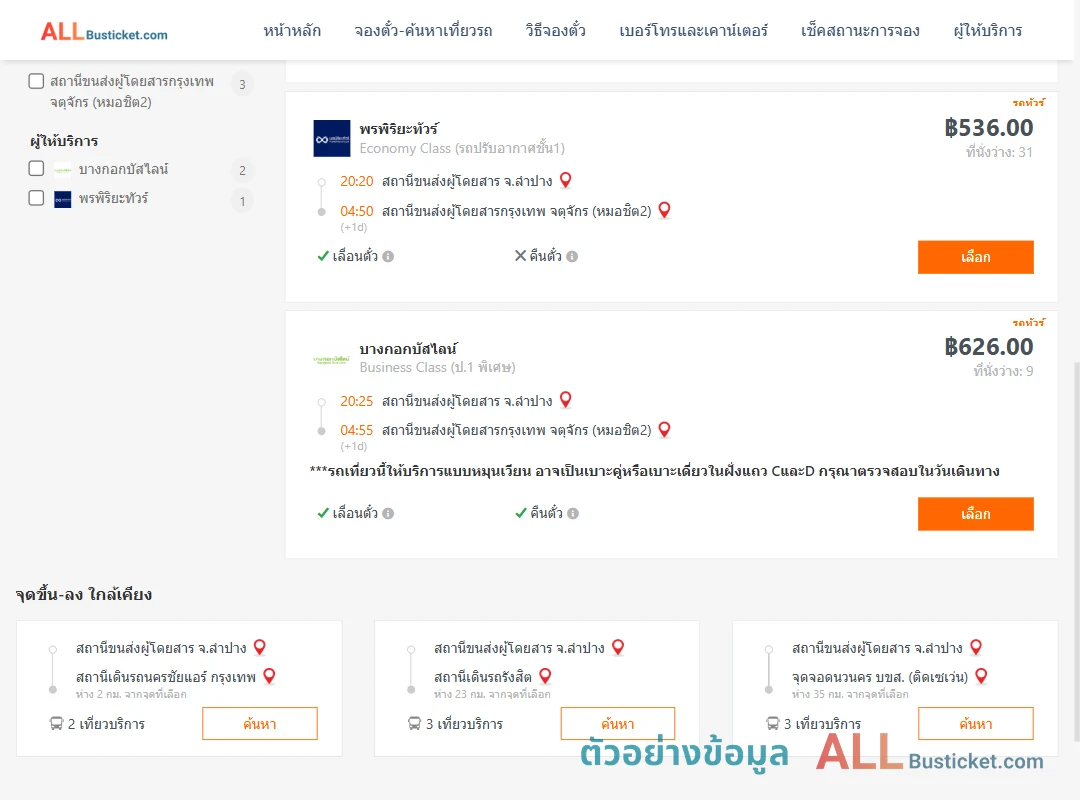1080x800 pixels.
Task: Click ค้นหา for นครชัยแอร์ กรุงเทพ route
Action: pyautogui.click(x=260, y=724)
